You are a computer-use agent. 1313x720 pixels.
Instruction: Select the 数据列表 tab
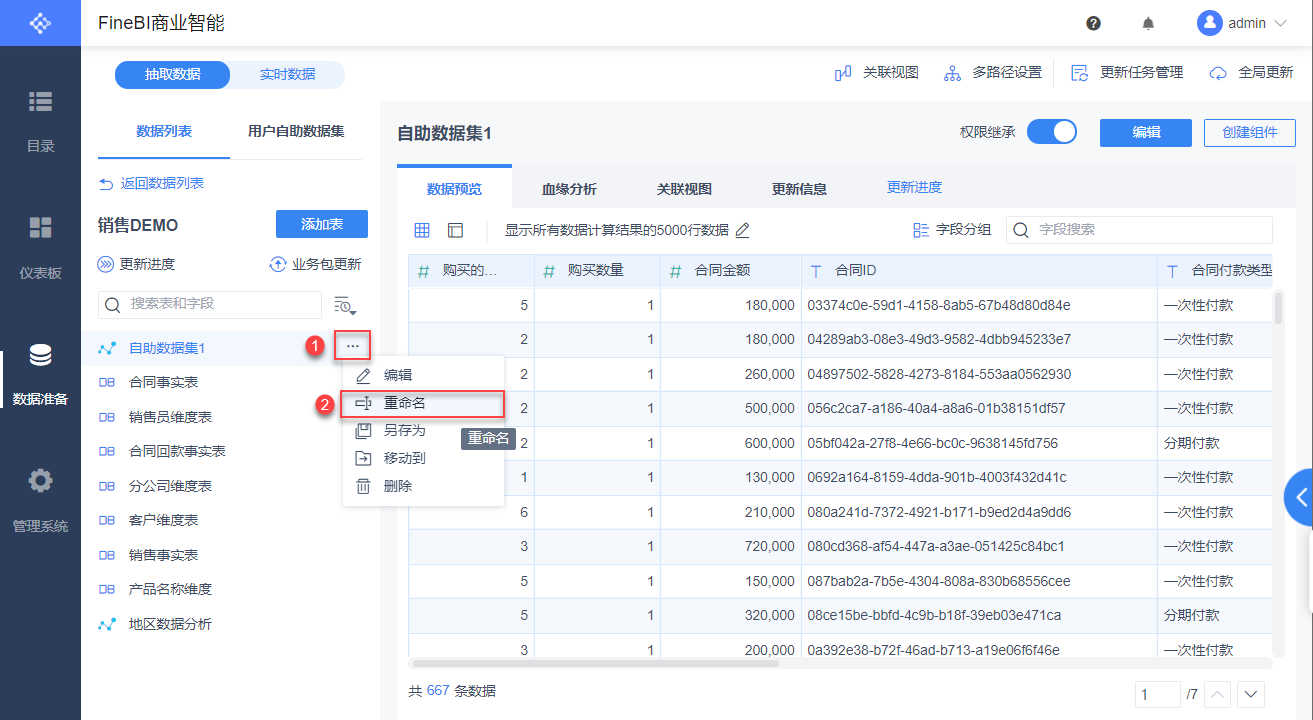[164, 131]
